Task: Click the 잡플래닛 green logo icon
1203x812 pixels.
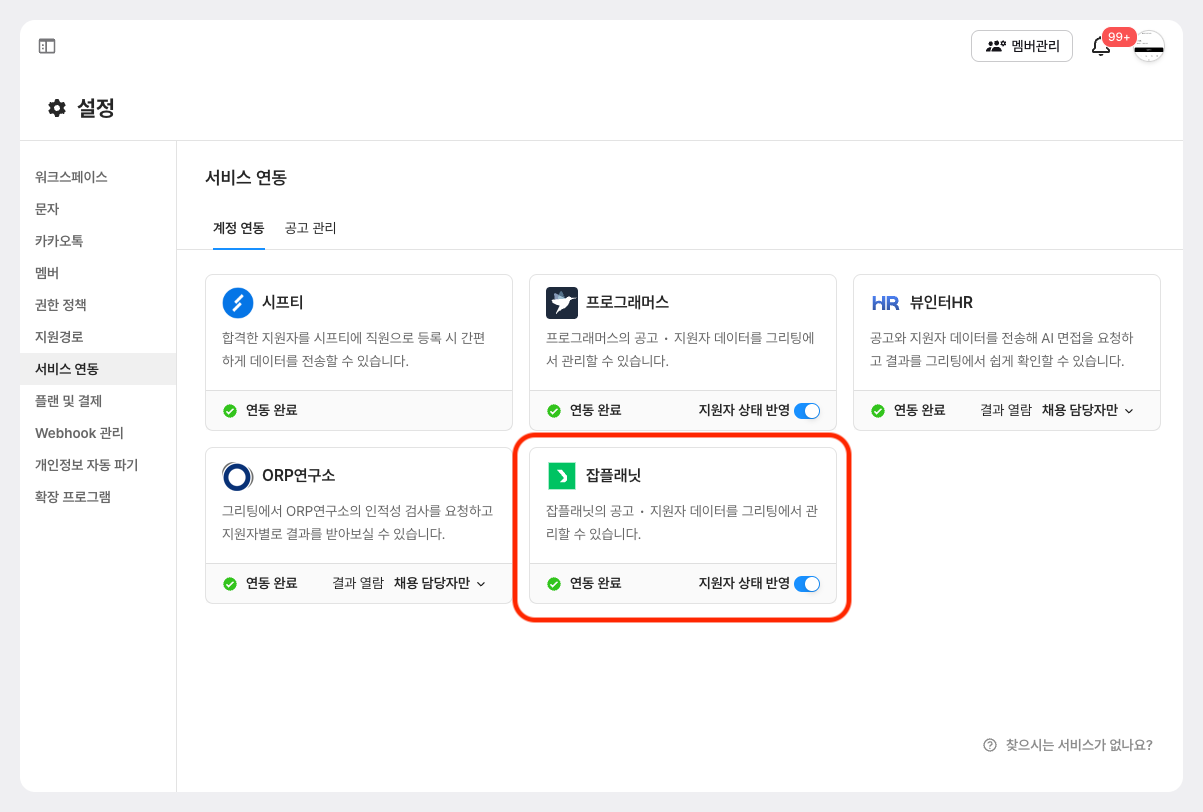Action: 562,476
